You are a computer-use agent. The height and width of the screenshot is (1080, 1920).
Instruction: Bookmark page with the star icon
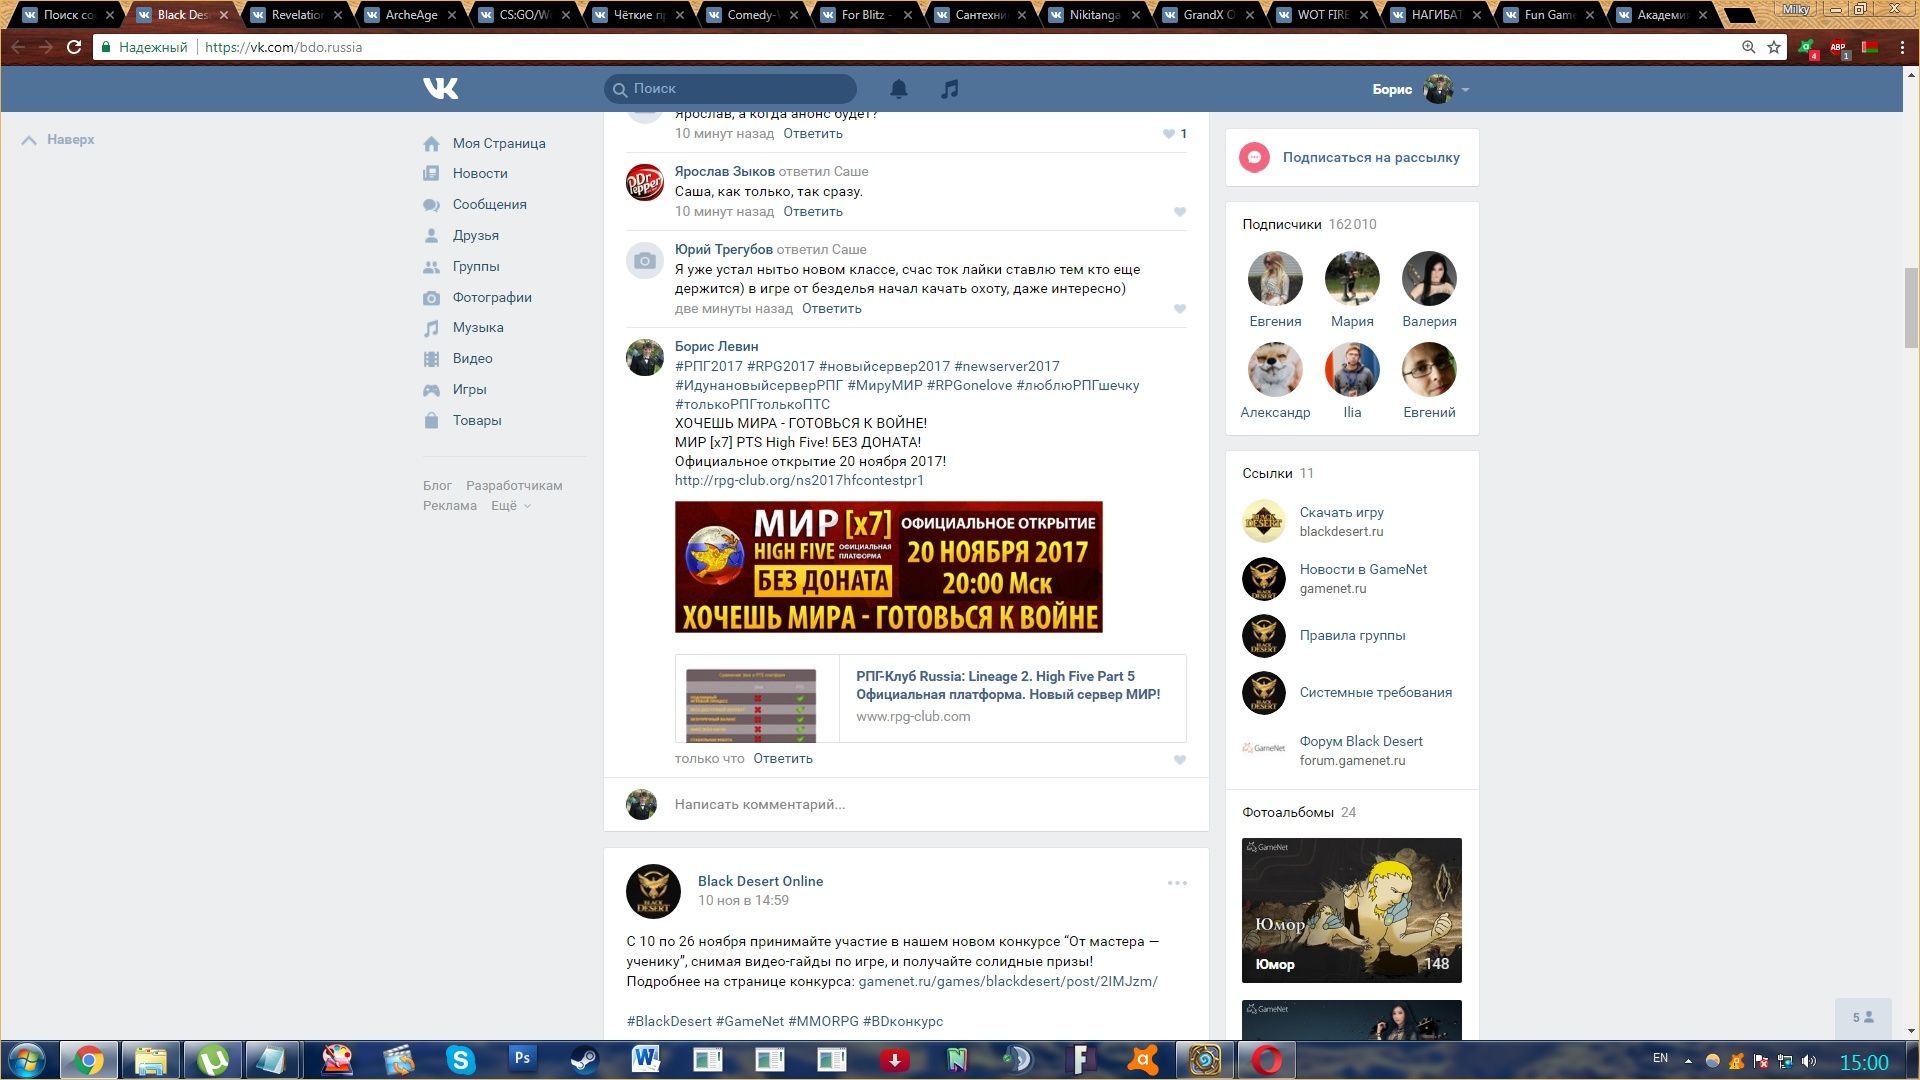click(x=1774, y=47)
